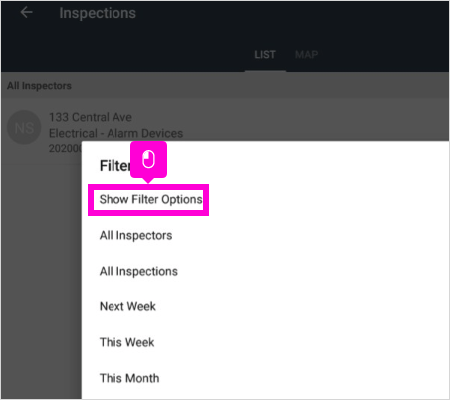Screen dimensions: 450x400
Task: Open the 133 Central Ave inspection
Action: click(90, 117)
